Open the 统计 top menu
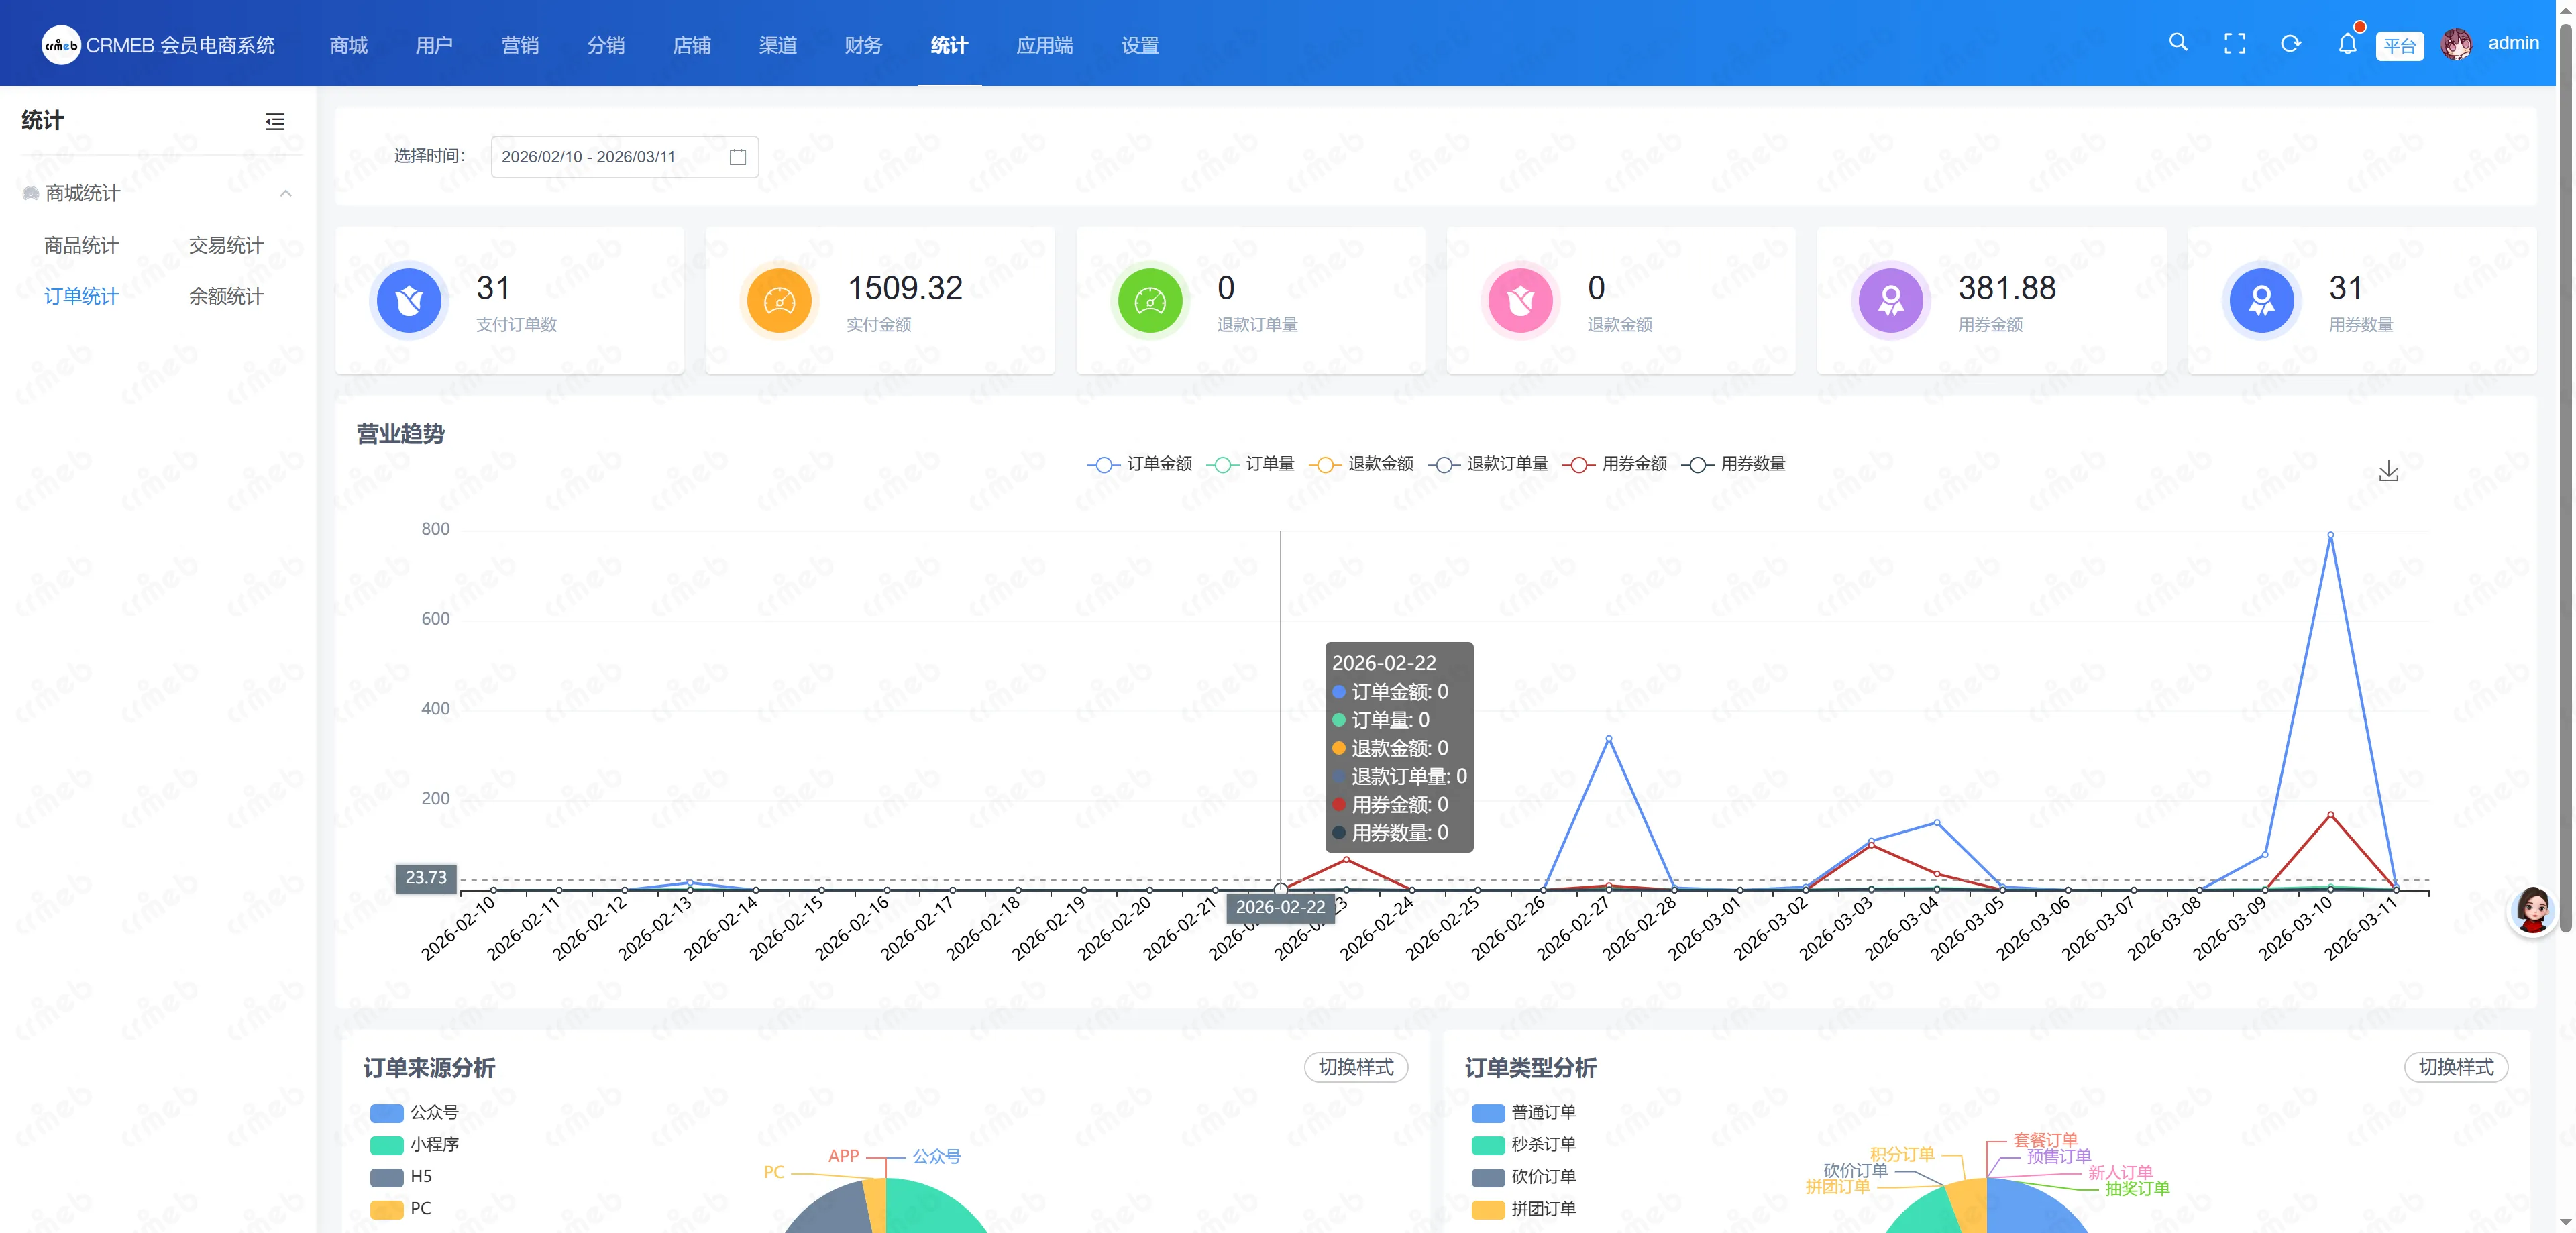 pyautogui.click(x=949, y=45)
